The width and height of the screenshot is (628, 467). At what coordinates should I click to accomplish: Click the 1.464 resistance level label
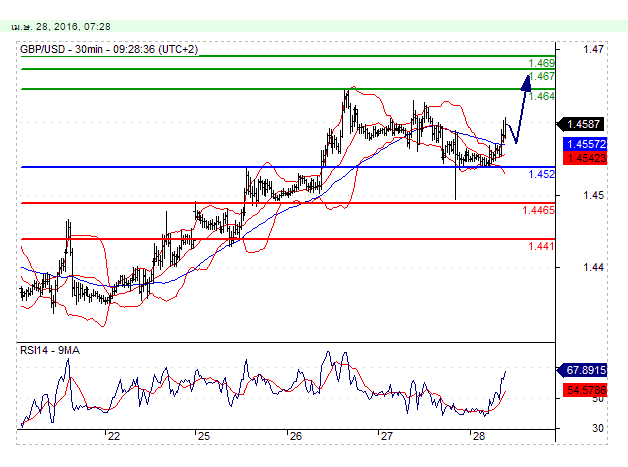click(541, 96)
